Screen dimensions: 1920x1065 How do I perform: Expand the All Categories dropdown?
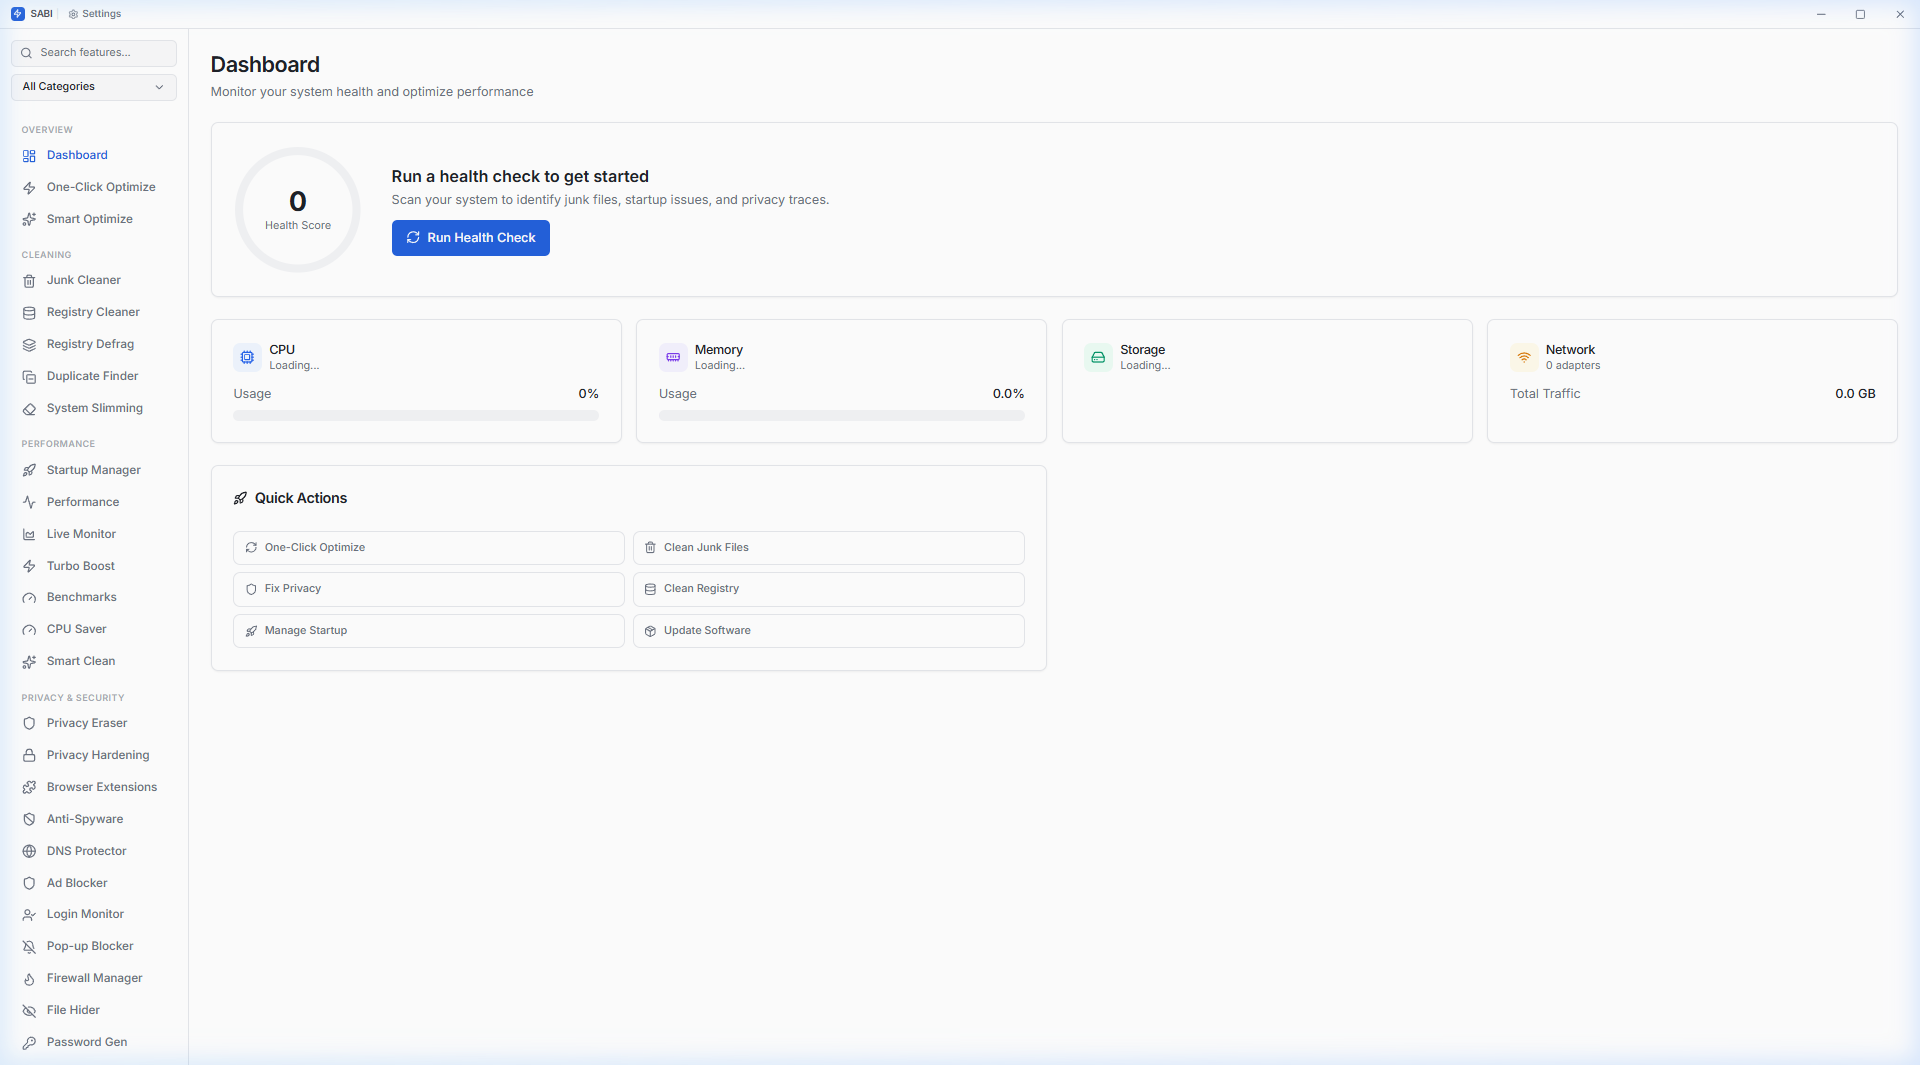click(94, 87)
